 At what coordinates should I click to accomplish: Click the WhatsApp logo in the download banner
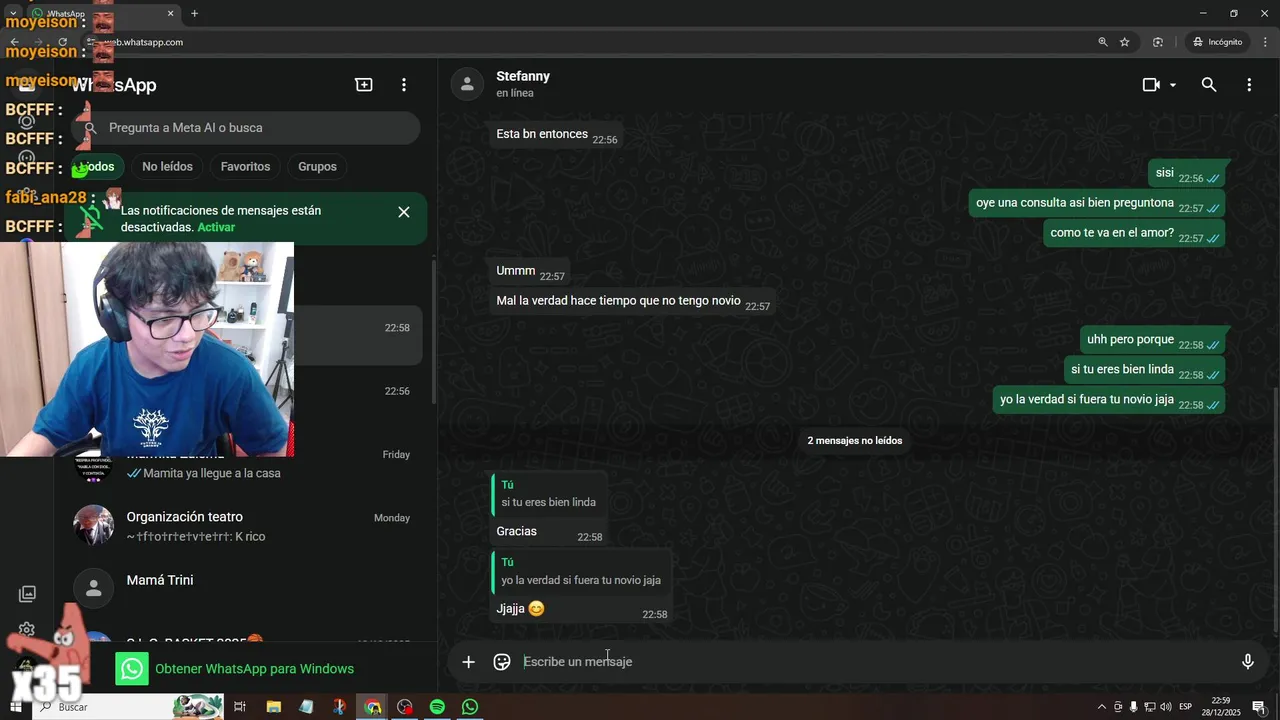click(132, 669)
